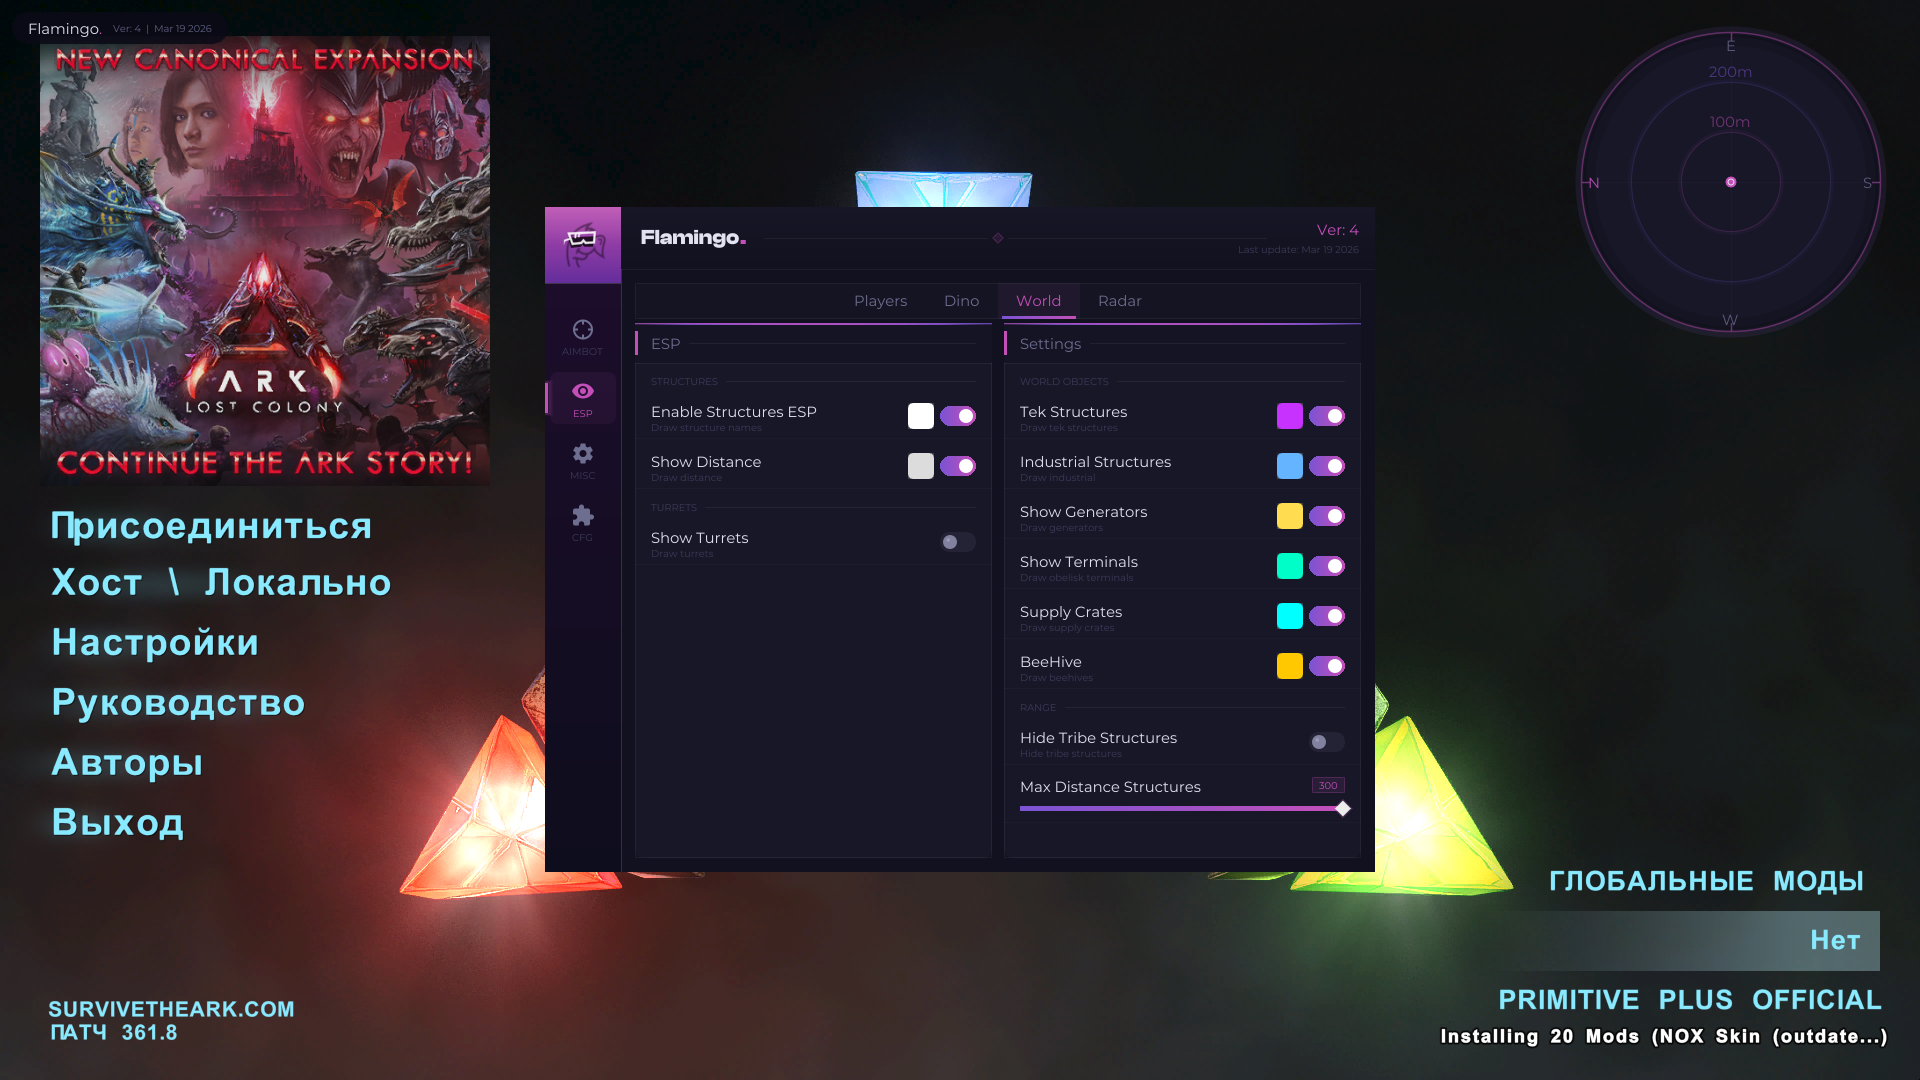Image resolution: width=1920 pixels, height=1080 pixels.
Task: Enable Show Turrets switch
Action: pos(957,542)
